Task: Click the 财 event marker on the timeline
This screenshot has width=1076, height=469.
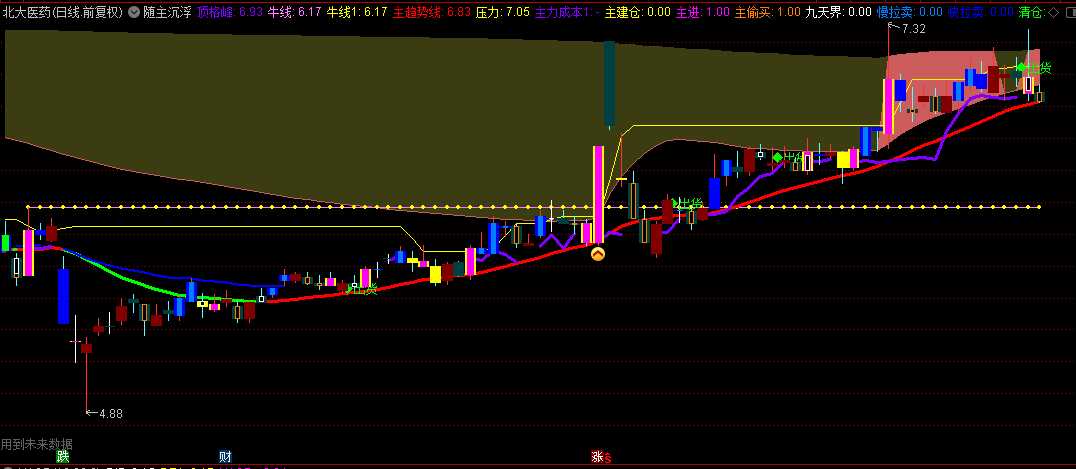Action: 225,457
